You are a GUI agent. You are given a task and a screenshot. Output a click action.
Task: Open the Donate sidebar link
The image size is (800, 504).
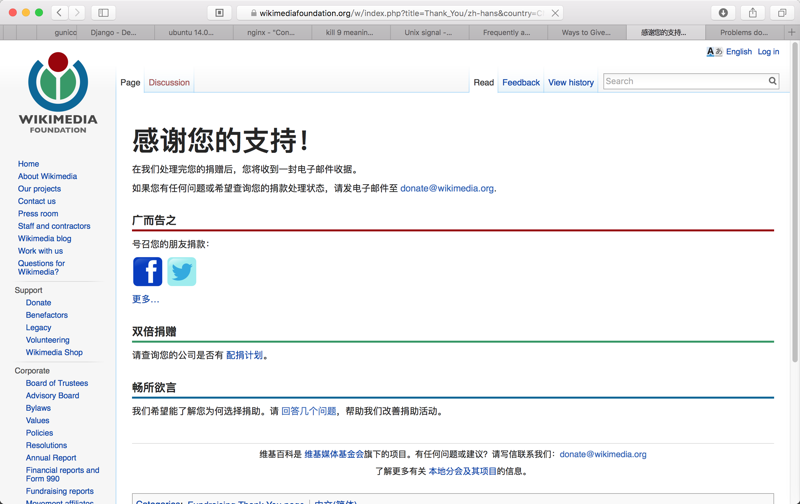coord(38,303)
